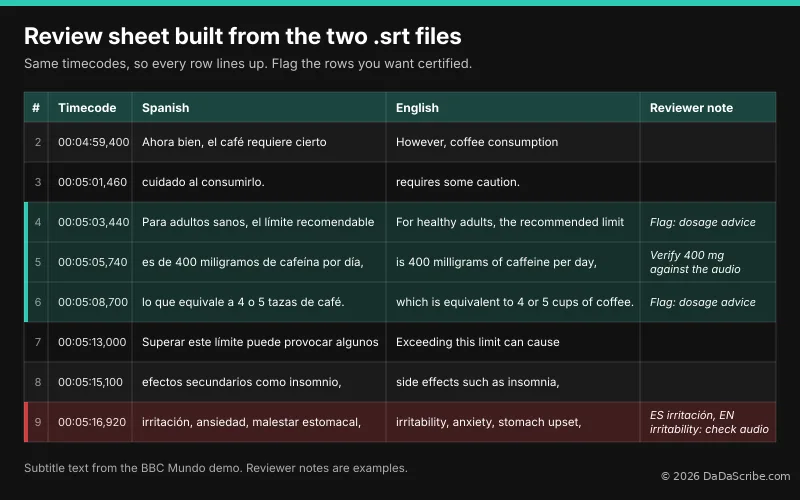Viewport: 800px width, 500px height.
Task: Click cell 'which is equivalent to 4 or 5 cups of coffee.'
Action: (515, 302)
